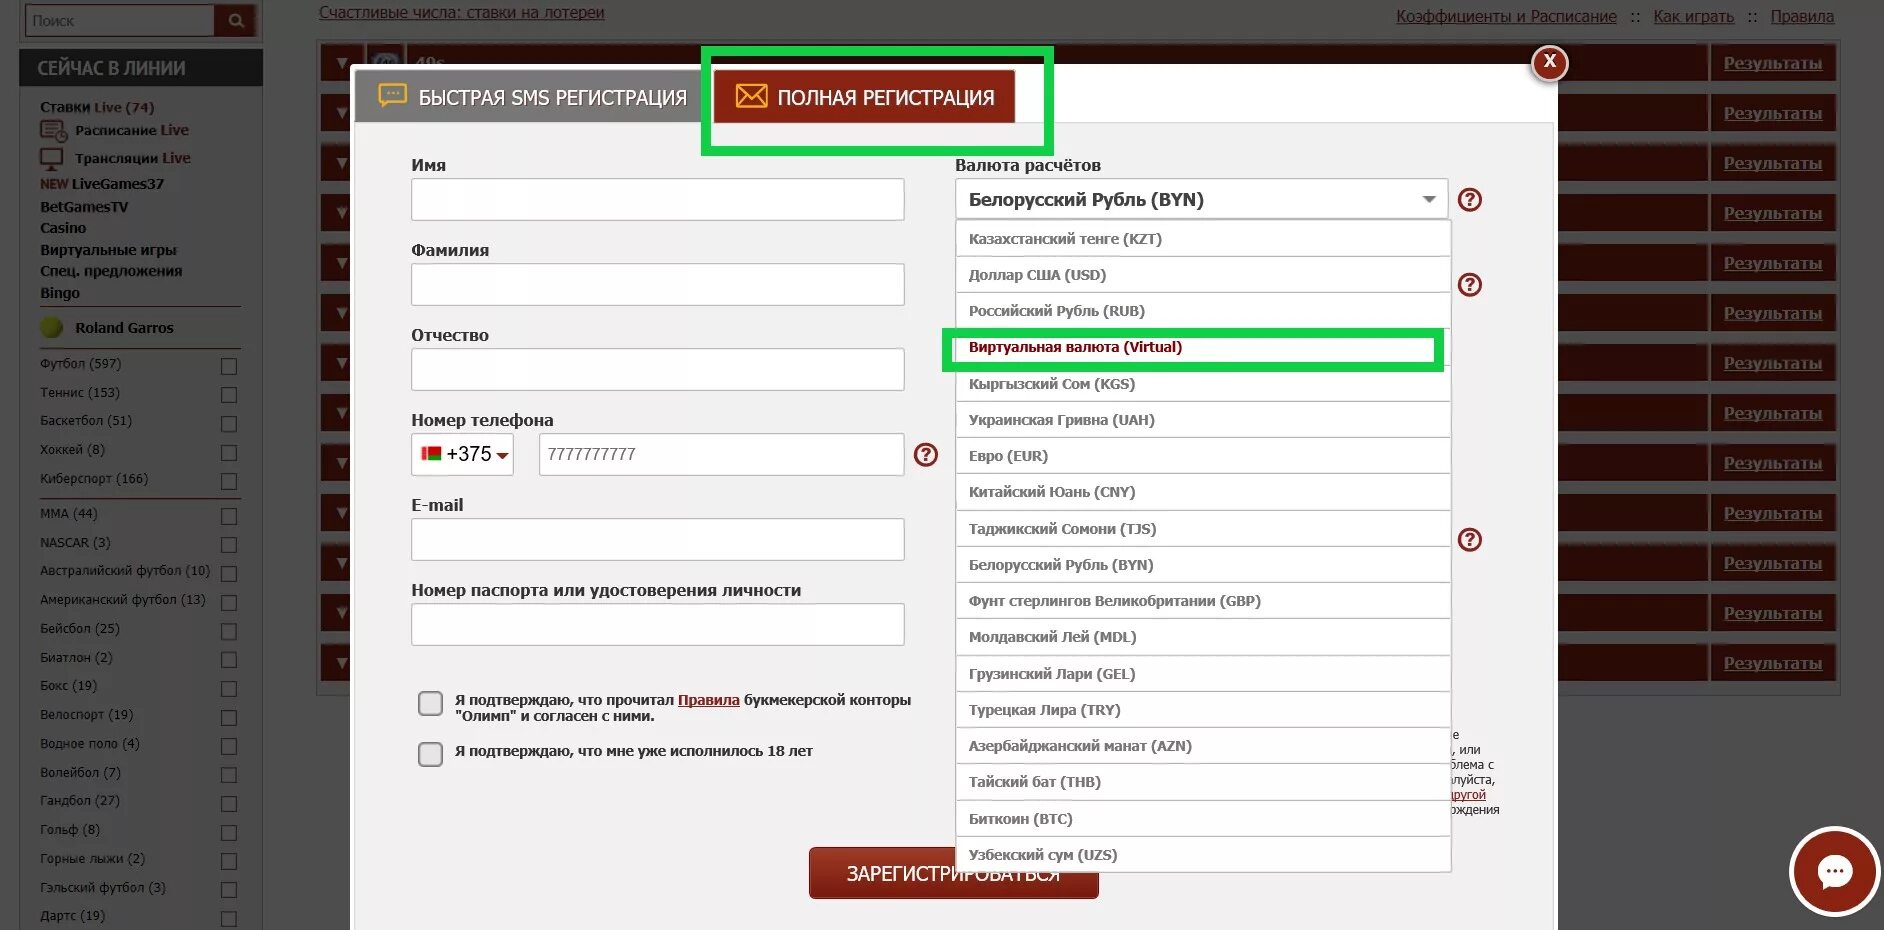The height and width of the screenshot is (930, 1884).
Task: Switch to Быстрая SMS регистрация tab
Action: [x=532, y=97]
